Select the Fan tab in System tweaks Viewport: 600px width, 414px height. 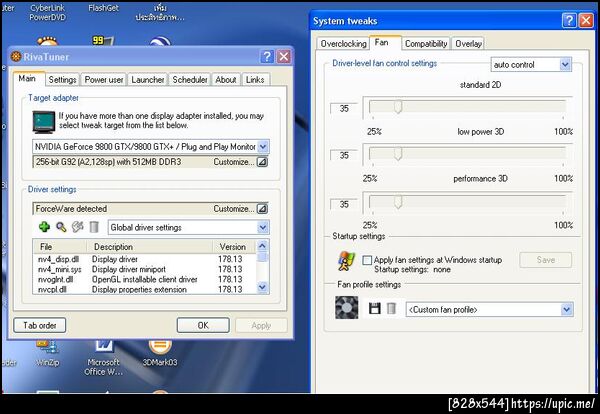383,42
